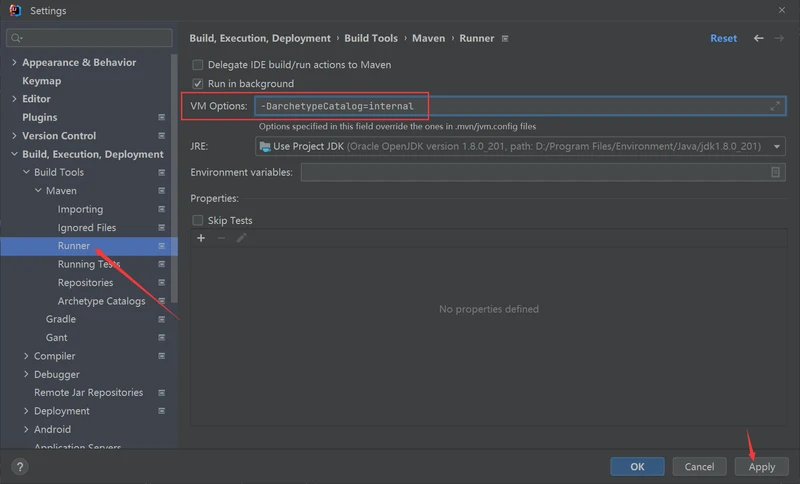Open the JRE dropdown list

coord(777,147)
